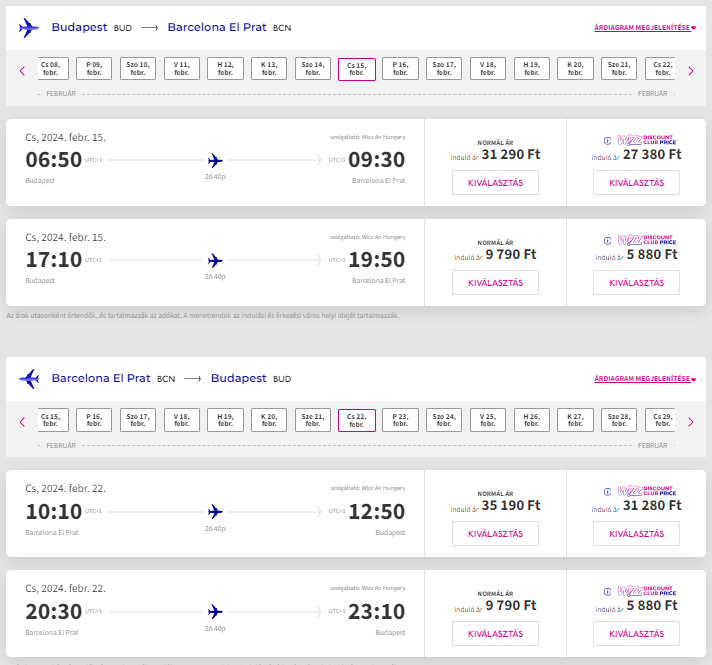
Task: Show earlier dates with outbound left chevron
Action: pyautogui.click(x=22, y=71)
